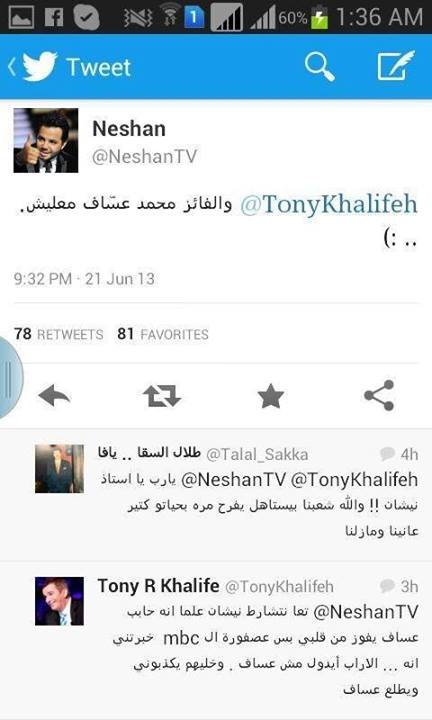Share the tweet via share icon
432x720 pixels.
click(x=379, y=395)
